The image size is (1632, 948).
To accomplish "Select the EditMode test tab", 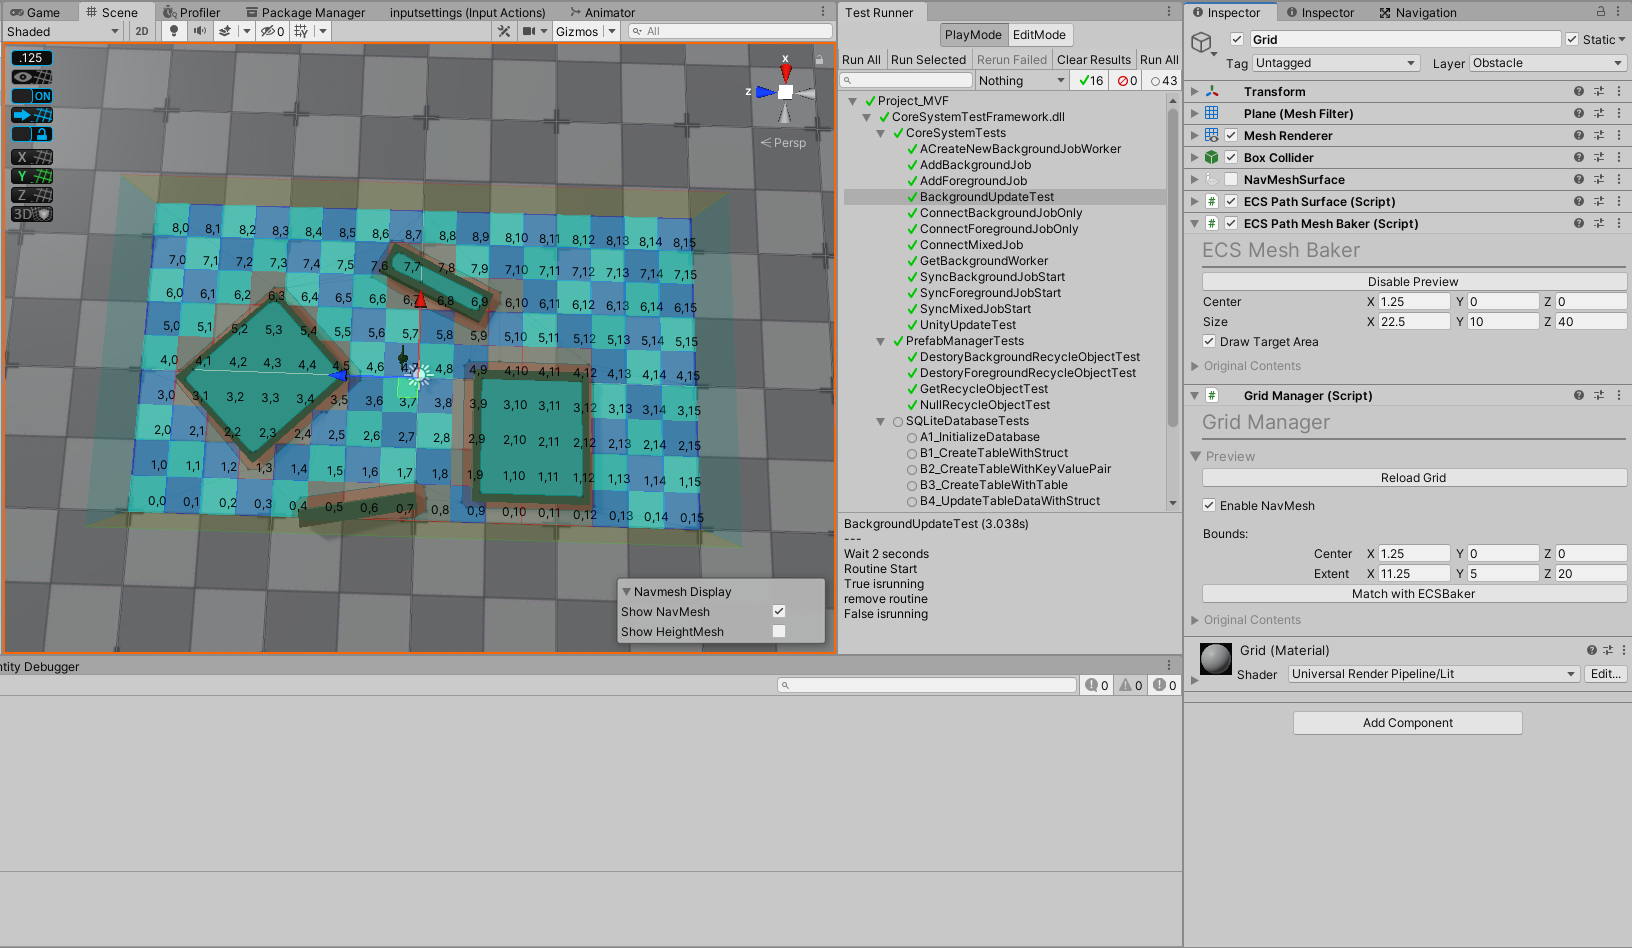I will (x=1039, y=34).
